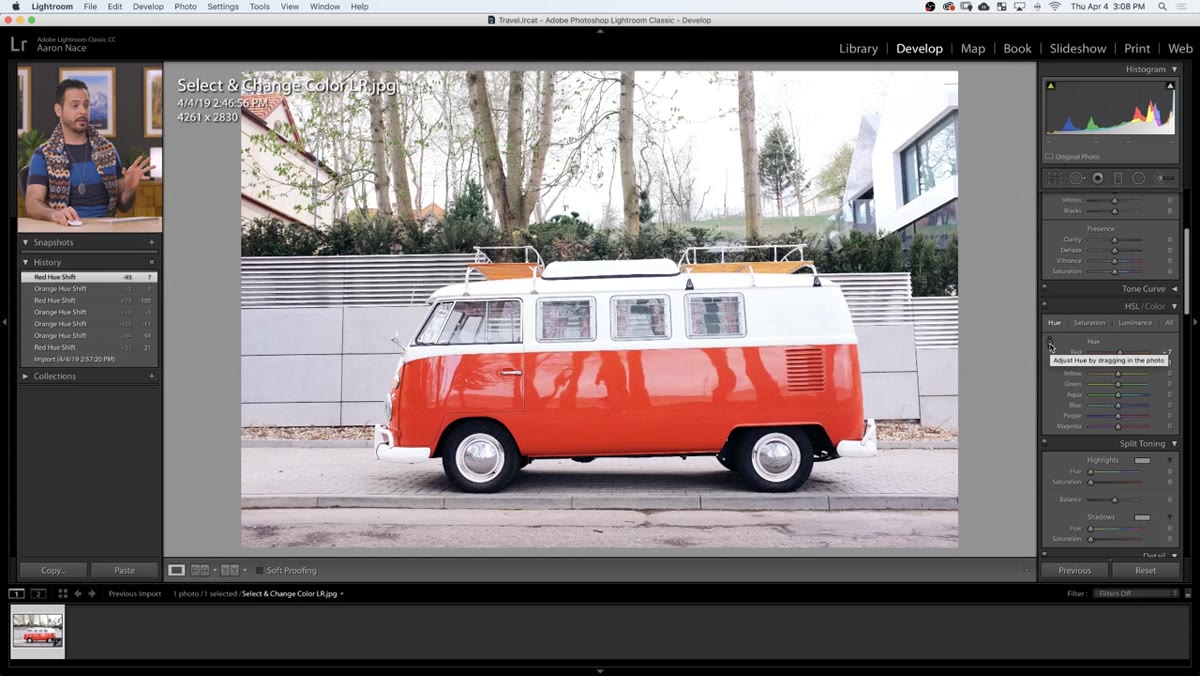Collapse the Histogram panel triangle
Viewport: 1200px width, 676px height.
1174,69
